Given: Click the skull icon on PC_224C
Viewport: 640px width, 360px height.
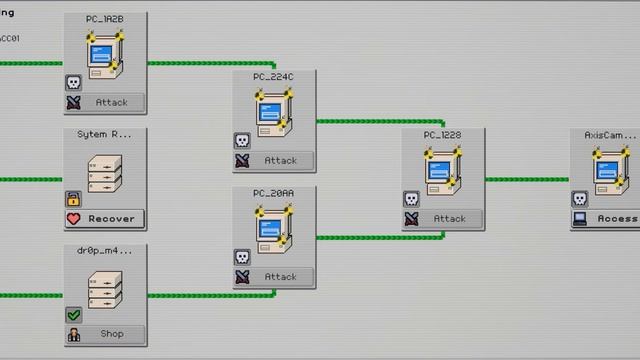Looking at the screenshot, I should [x=242, y=141].
